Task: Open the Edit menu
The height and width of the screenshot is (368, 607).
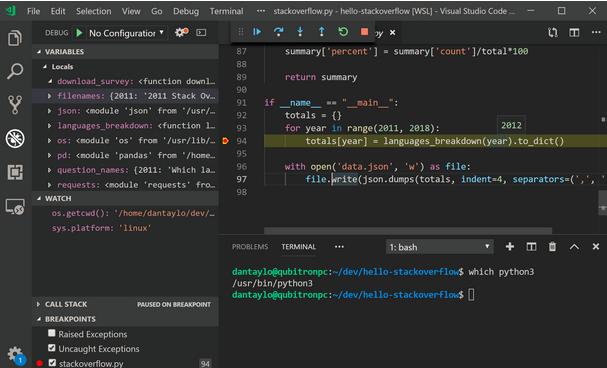Action: pyautogui.click(x=58, y=11)
